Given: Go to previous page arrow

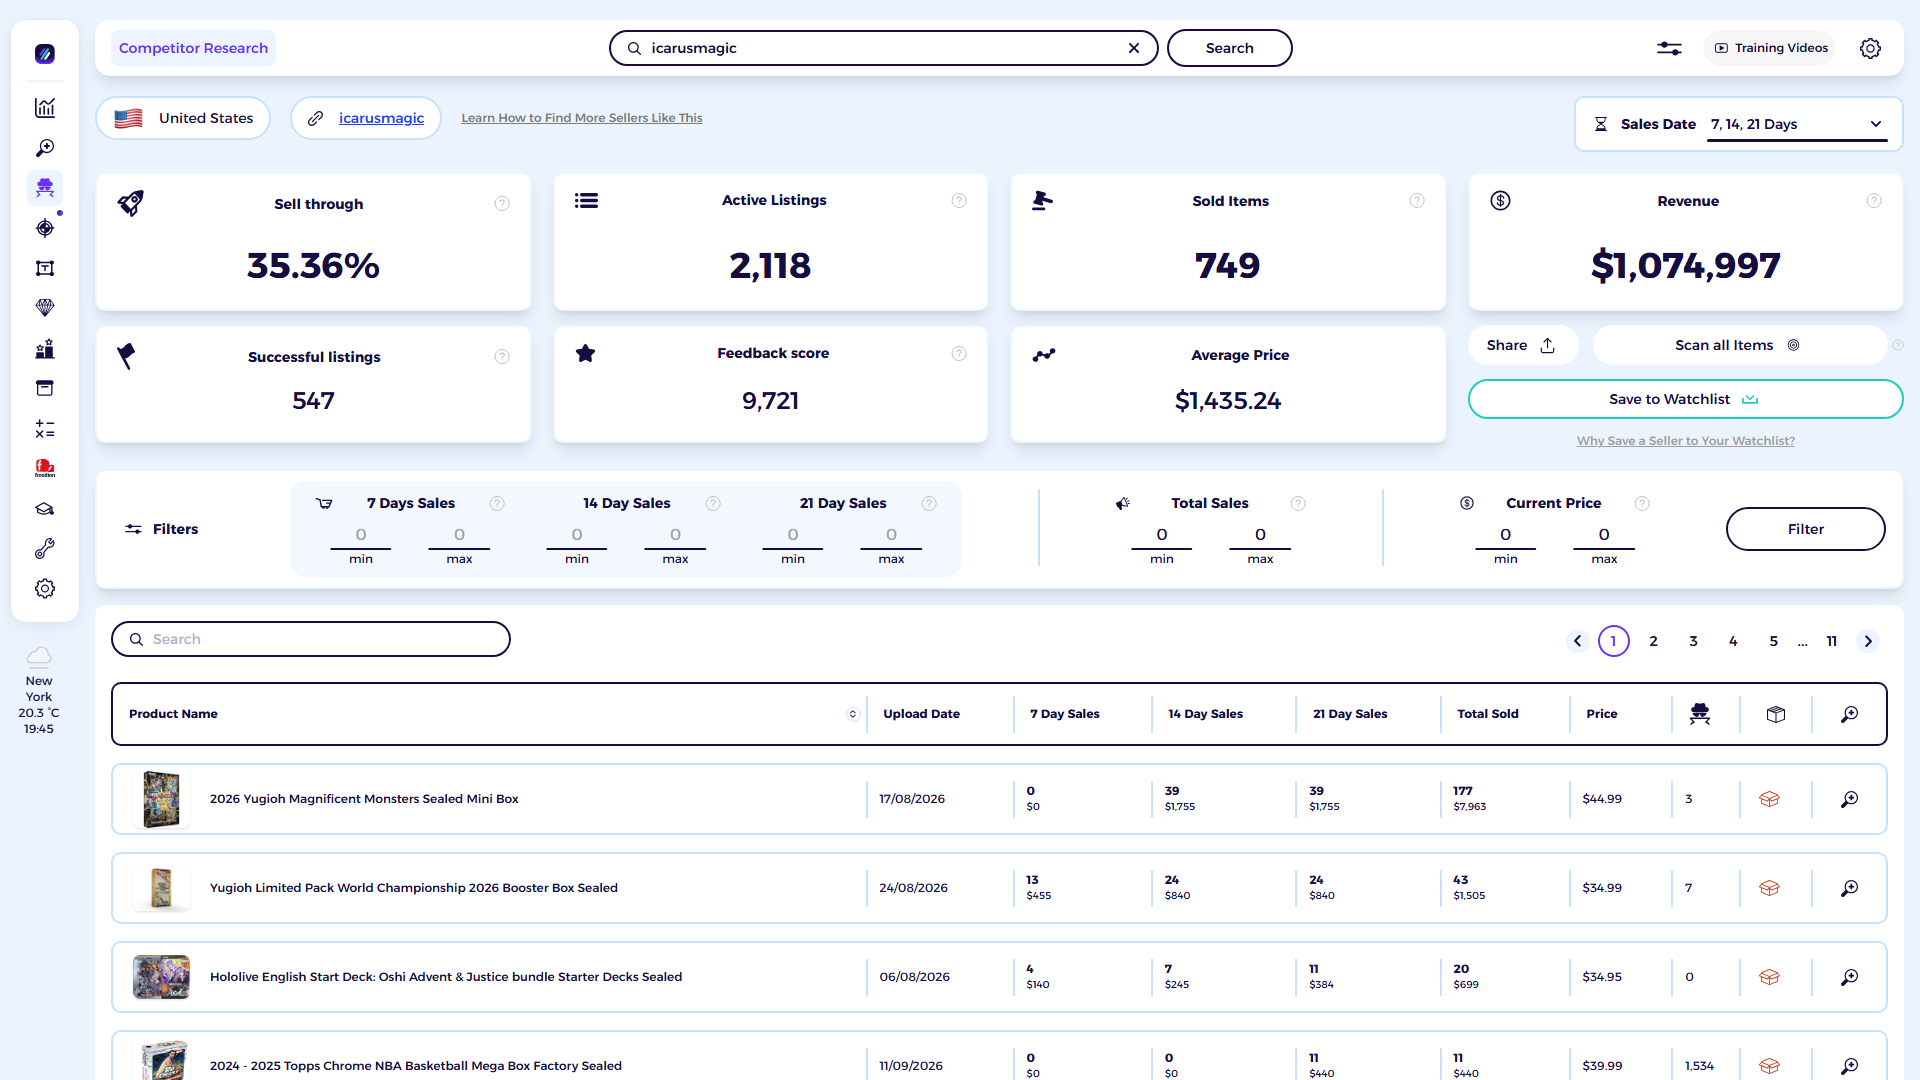Looking at the screenshot, I should (1578, 641).
